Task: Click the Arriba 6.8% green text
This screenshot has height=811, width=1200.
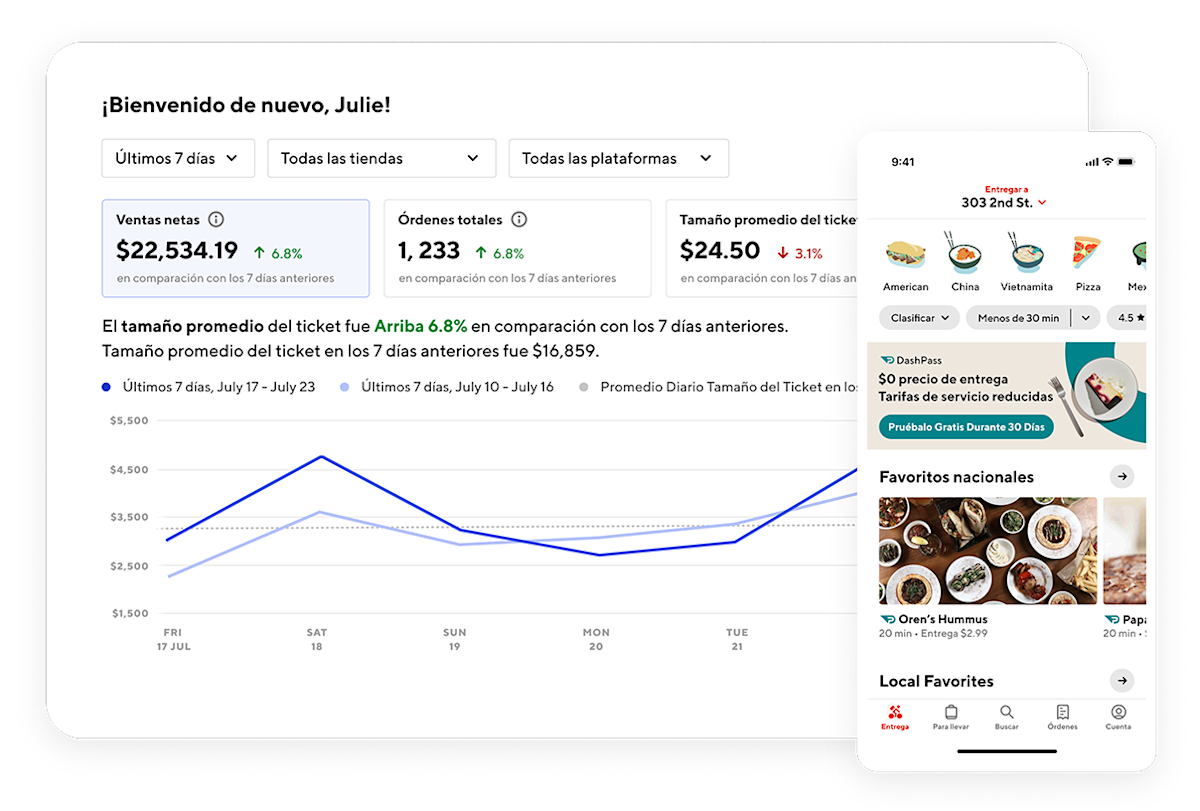Action: point(420,326)
